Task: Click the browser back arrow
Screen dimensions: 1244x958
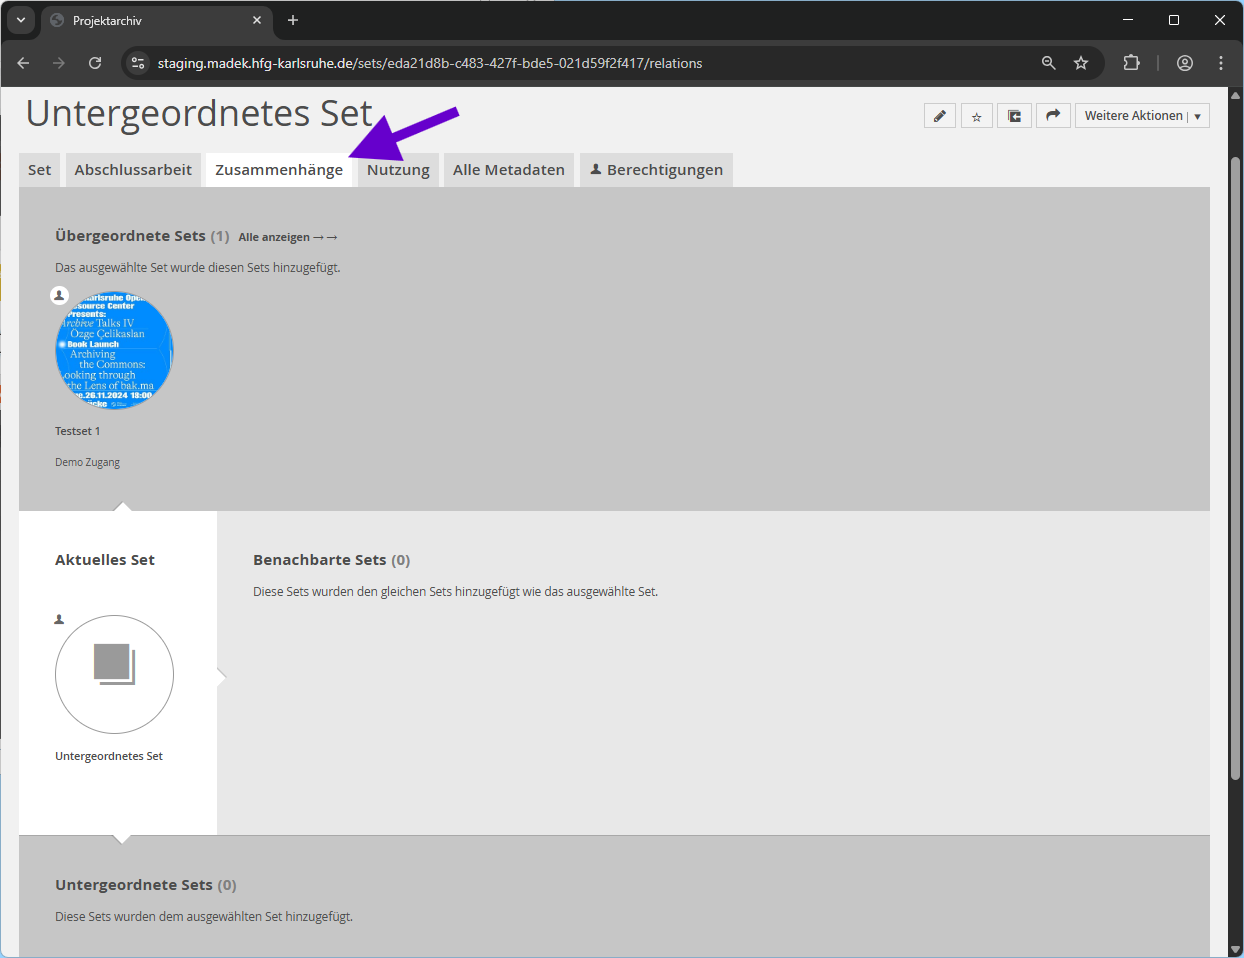Action: pyautogui.click(x=23, y=63)
